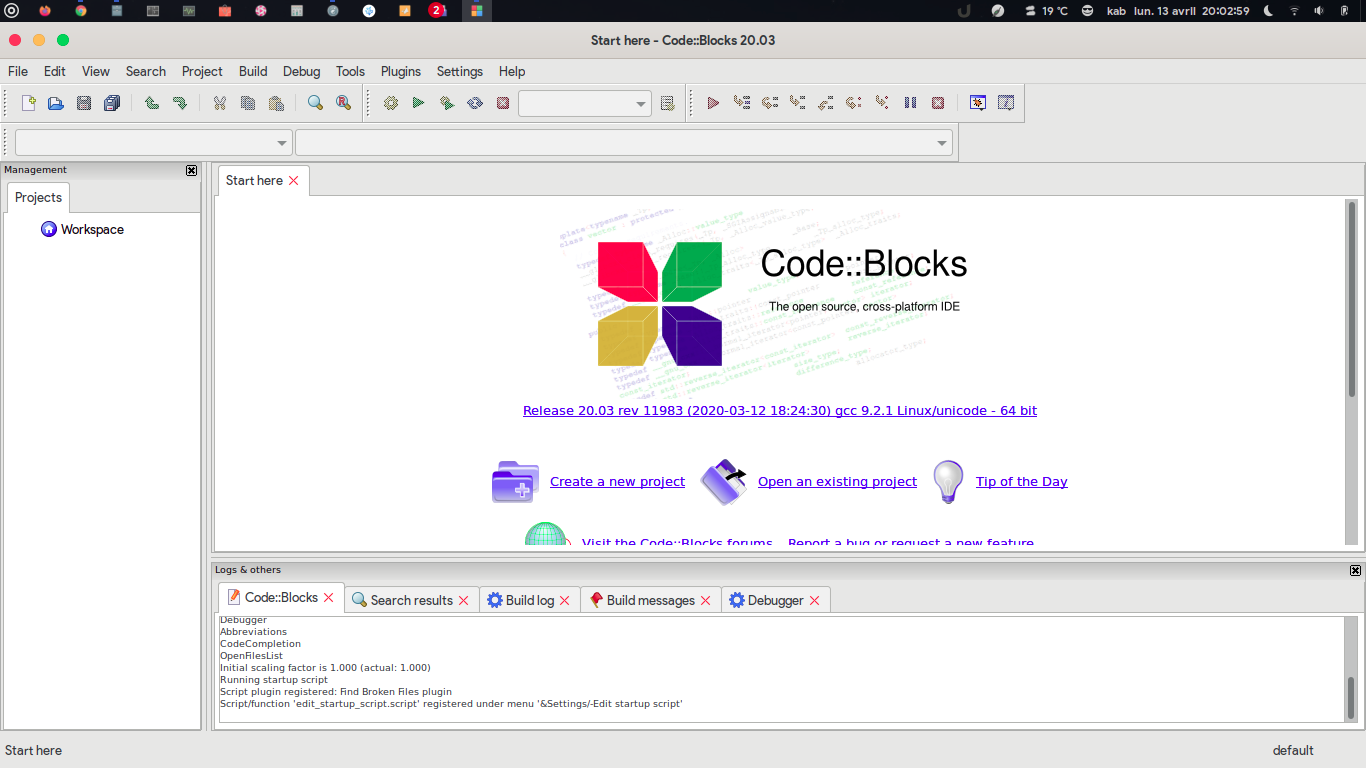
Task: Open the link to Release 20.03 rev 11983
Action: pyautogui.click(x=778, y=410)
